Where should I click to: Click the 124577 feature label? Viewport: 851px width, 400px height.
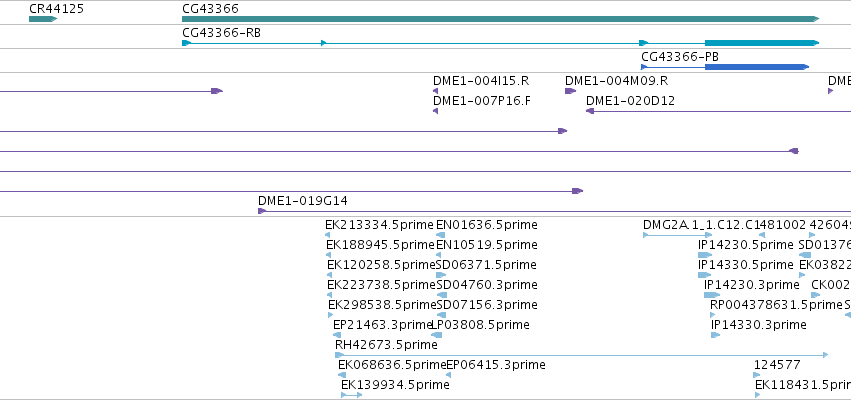[777, 365]
